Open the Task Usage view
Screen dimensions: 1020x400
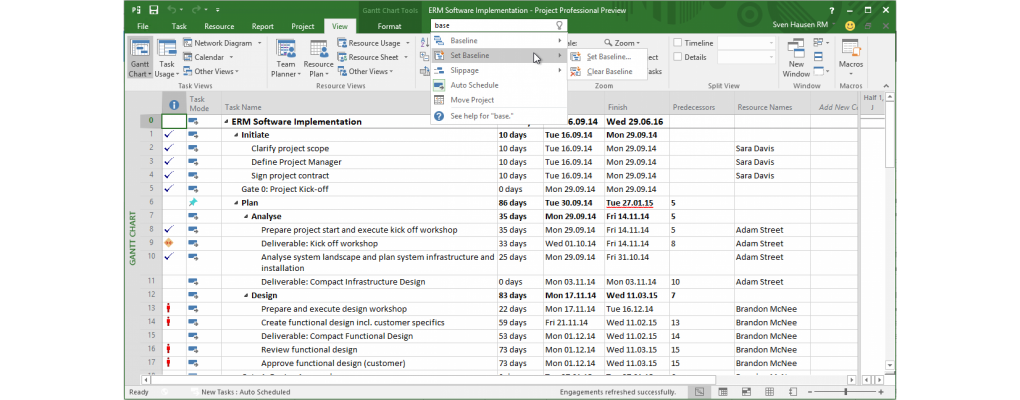pyautogui.click(x=167, y=59)
